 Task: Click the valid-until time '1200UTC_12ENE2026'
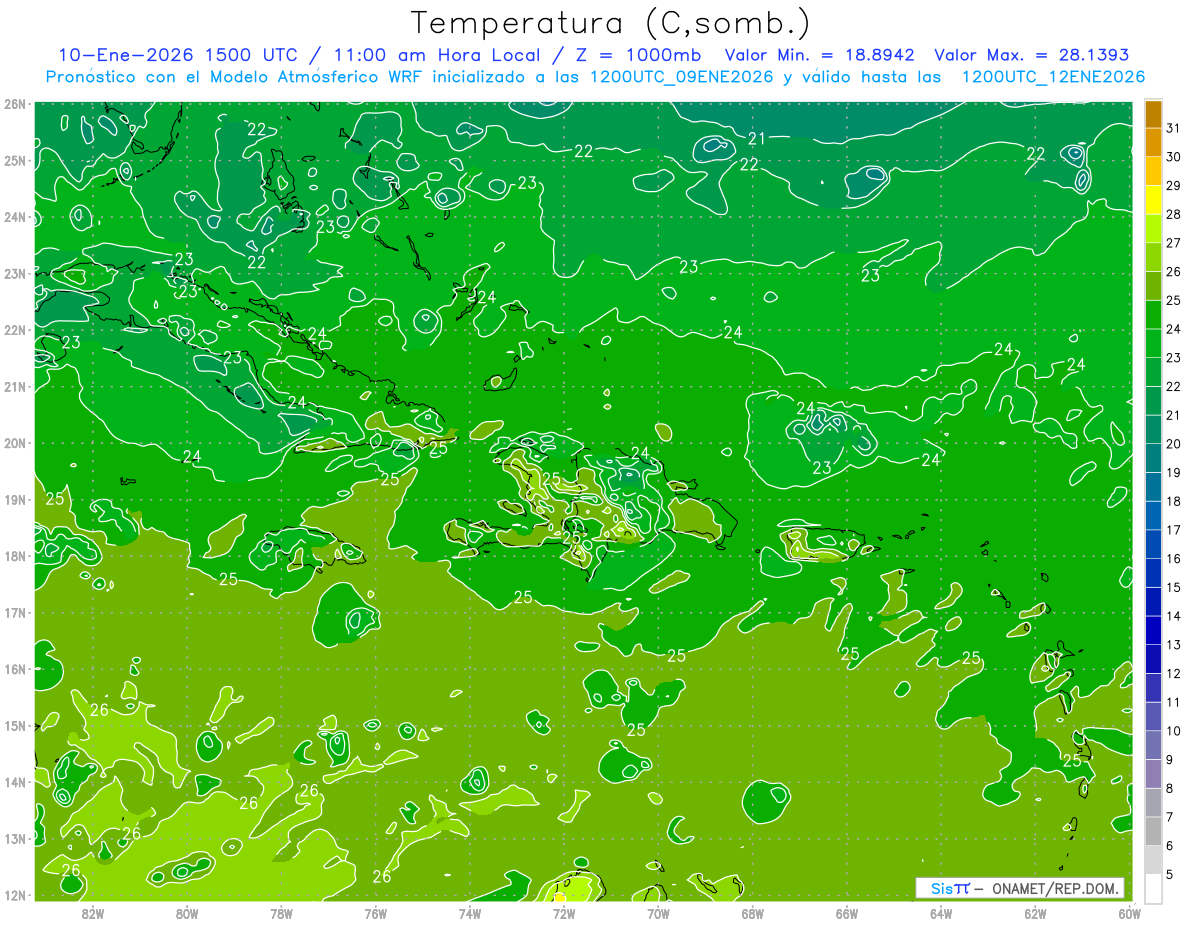1053,77
